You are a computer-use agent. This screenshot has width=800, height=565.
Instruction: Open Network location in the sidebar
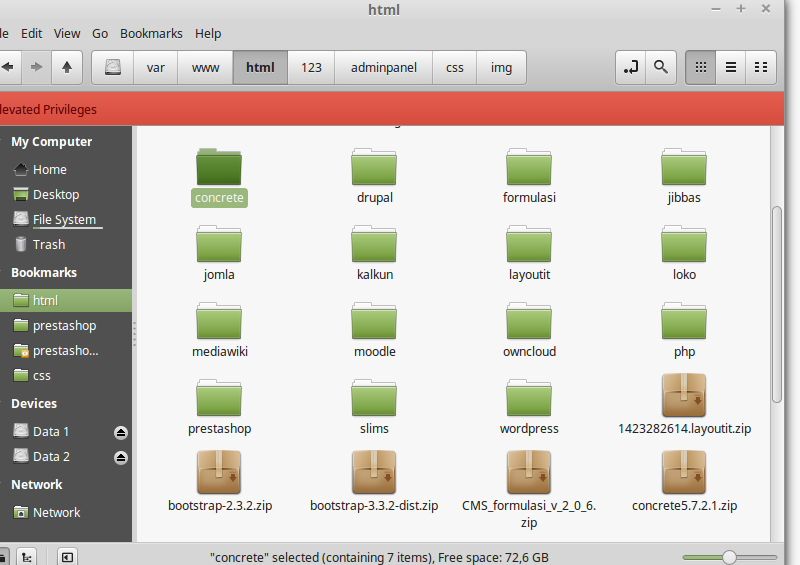[x=66, y=512]
